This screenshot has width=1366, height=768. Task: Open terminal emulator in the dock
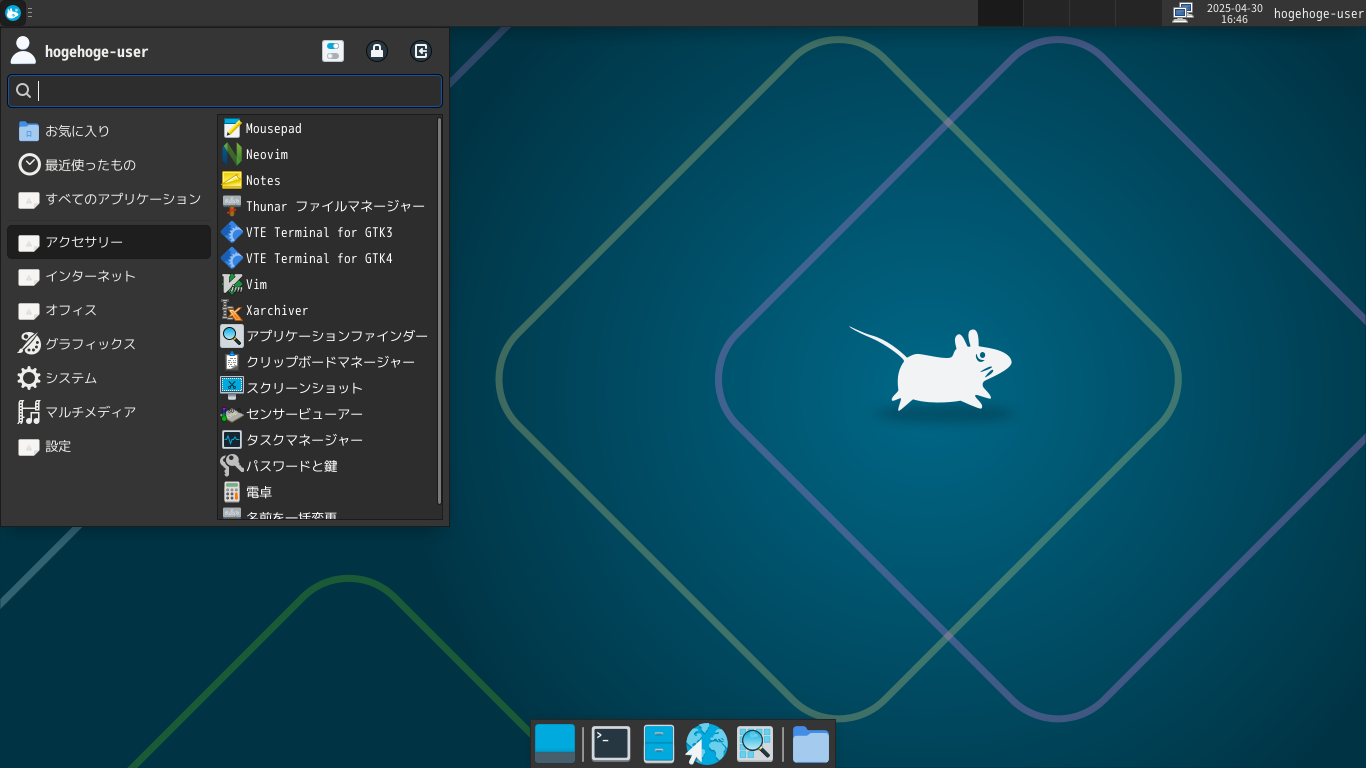coord(611,744)
